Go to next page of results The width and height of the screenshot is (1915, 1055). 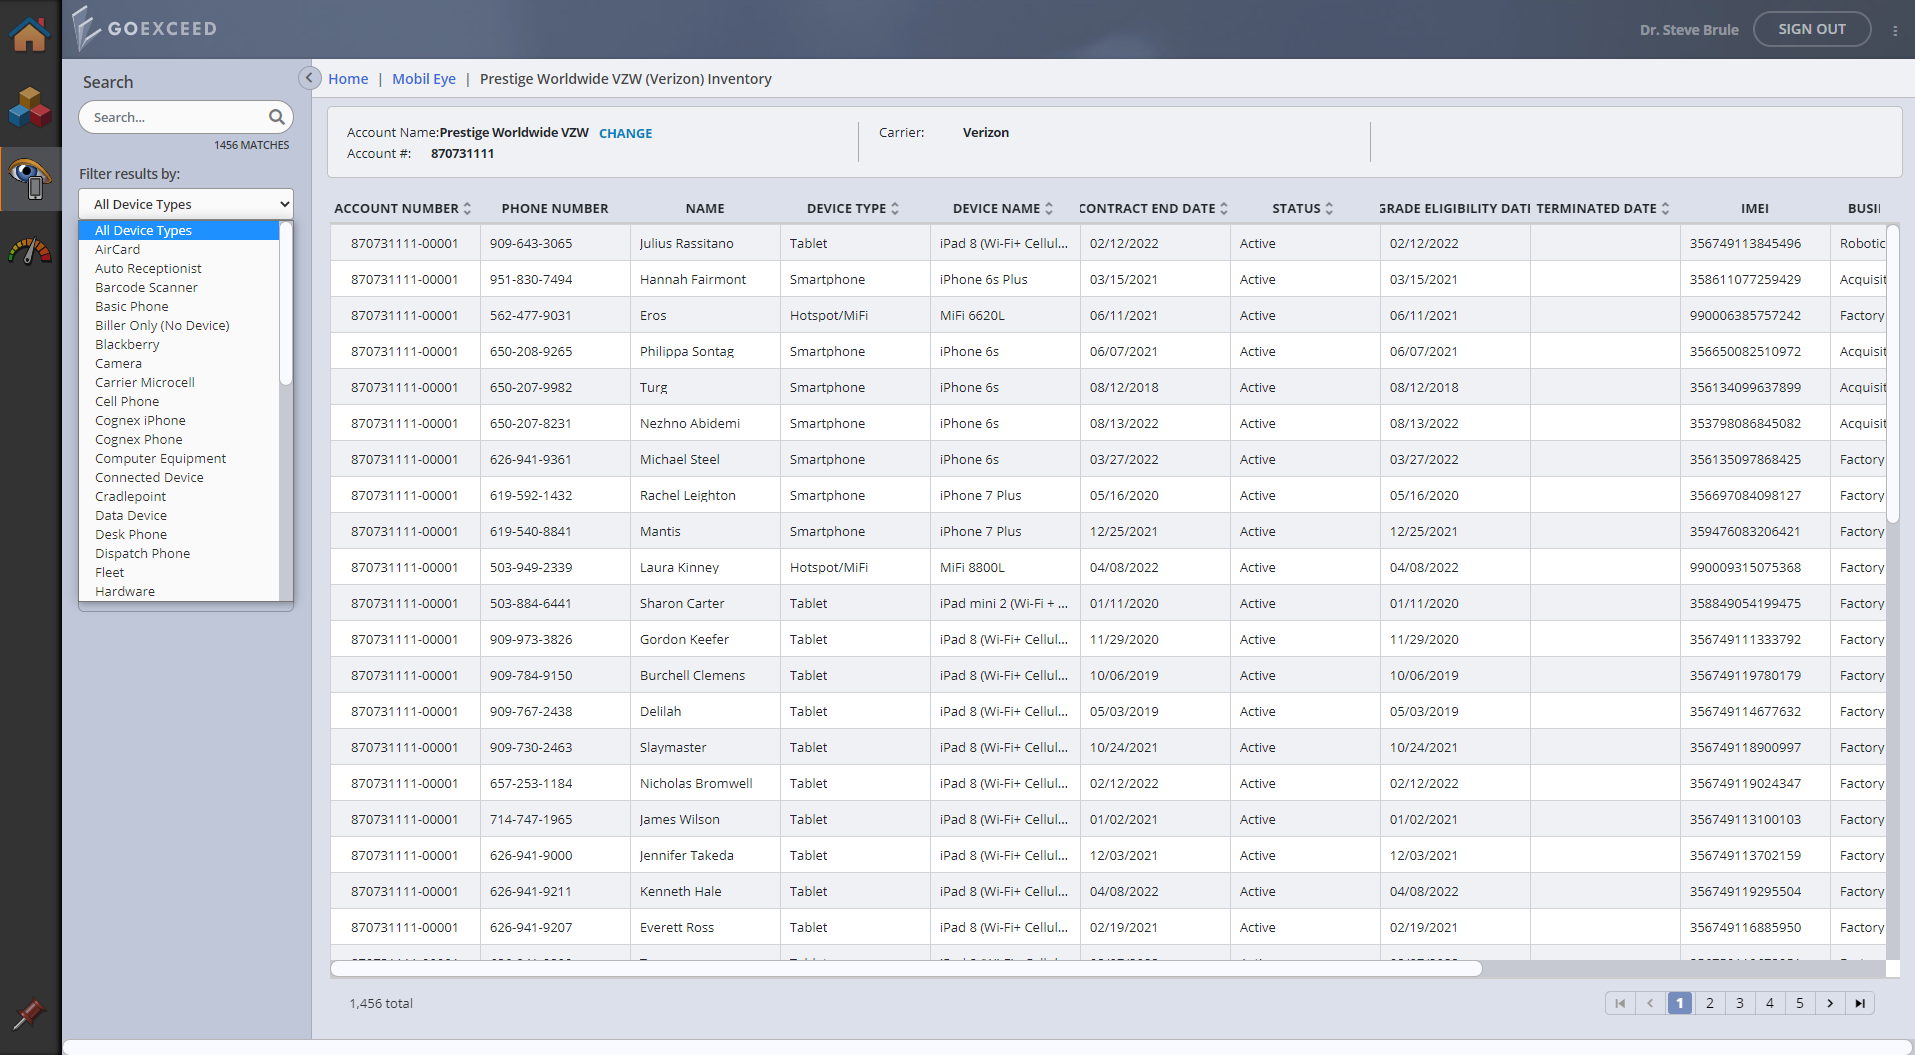point(1830,1003)
